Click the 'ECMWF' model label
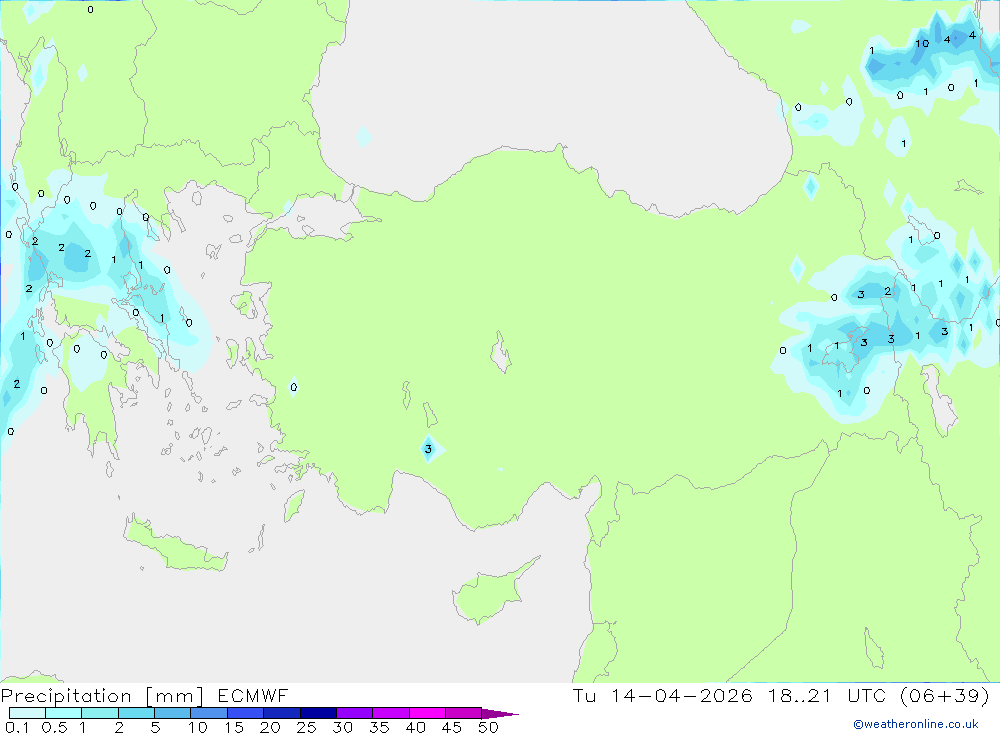Screen dimensions: 1000x733 pyautogui.click(x=253, y=695)
